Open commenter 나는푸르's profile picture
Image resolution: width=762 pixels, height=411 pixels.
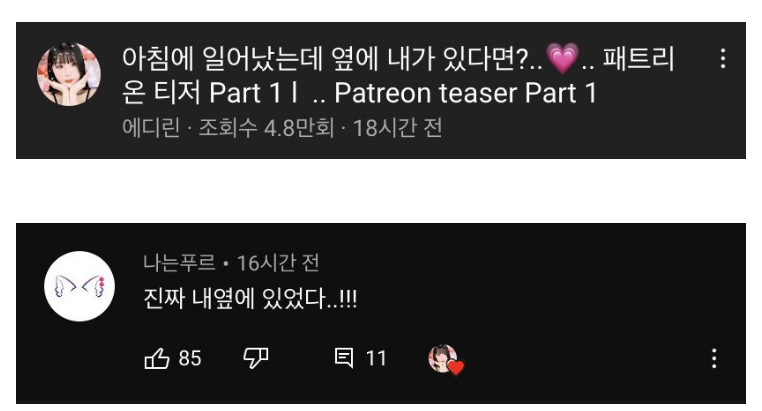79,286
